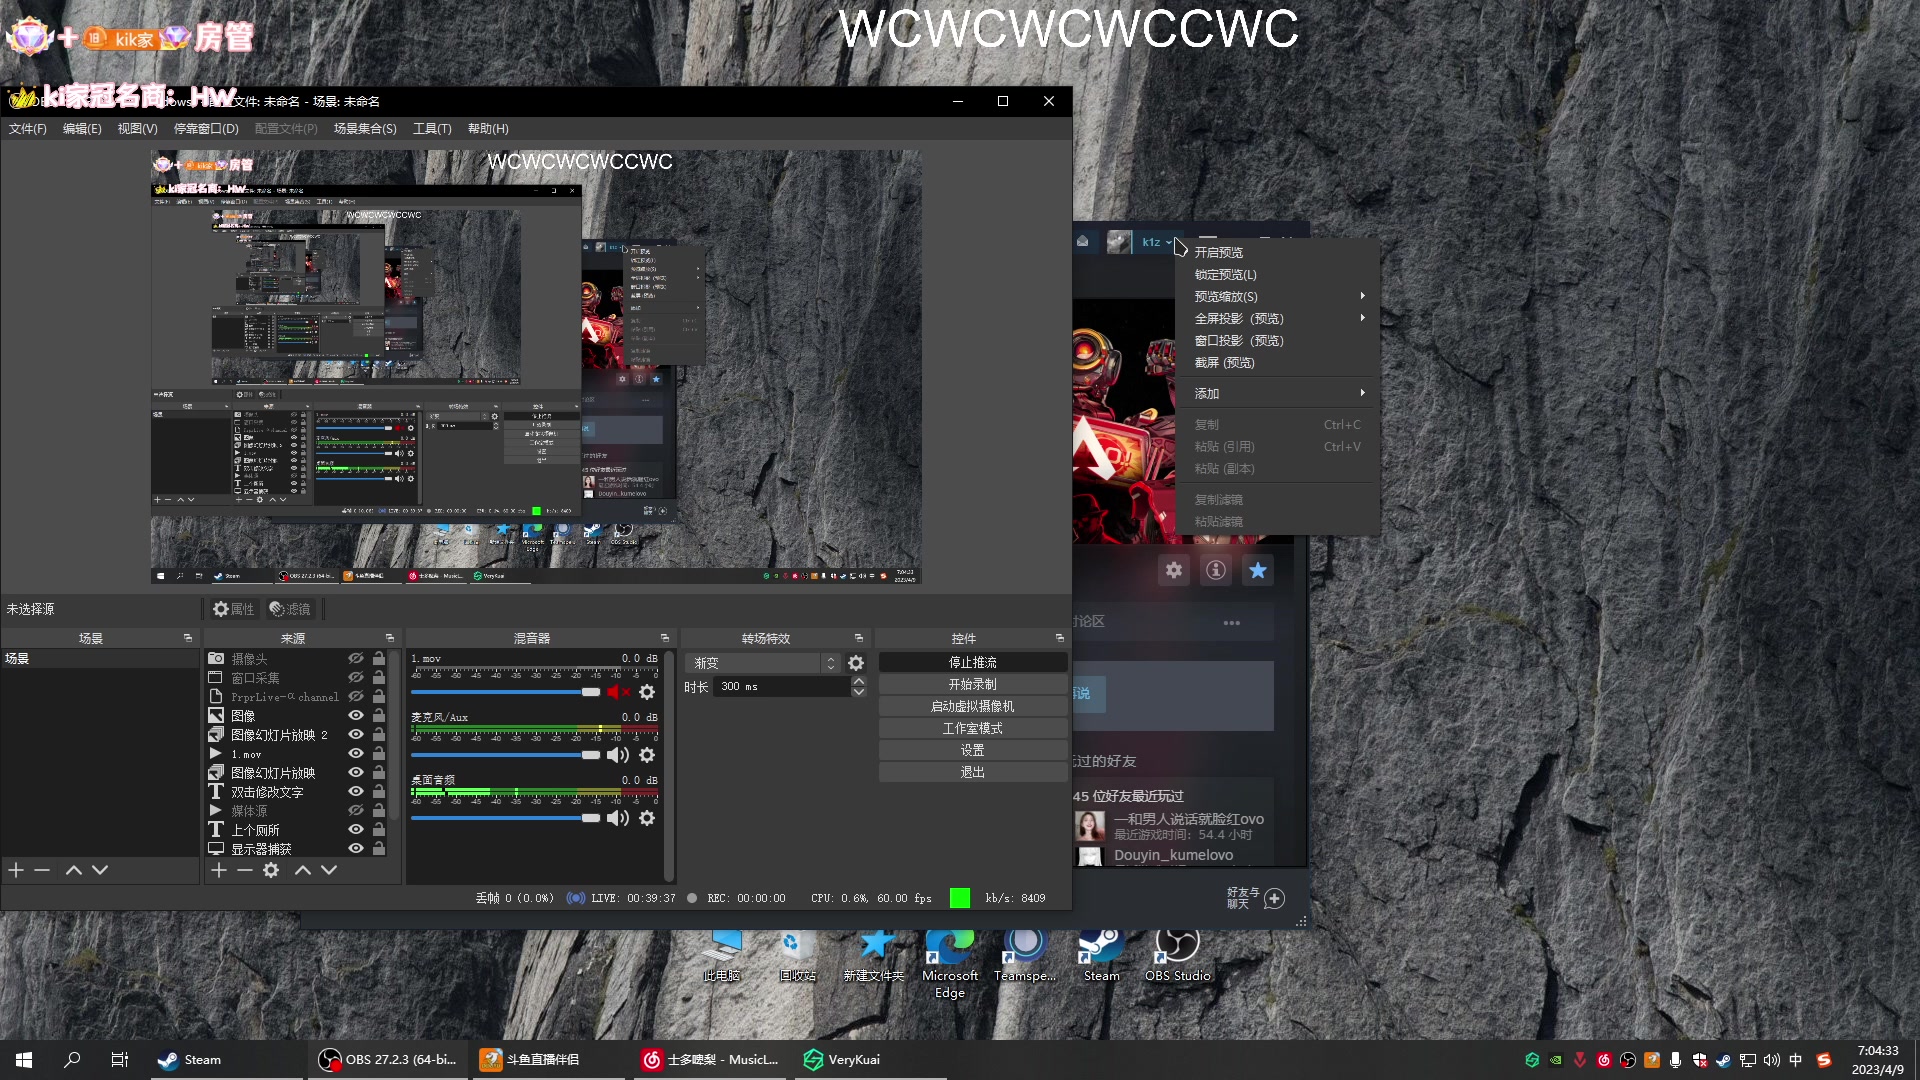The image size is (1920, 1080).
Task: Increase the 时长 duration with up arrow
Action: click(x=858, y=682)
